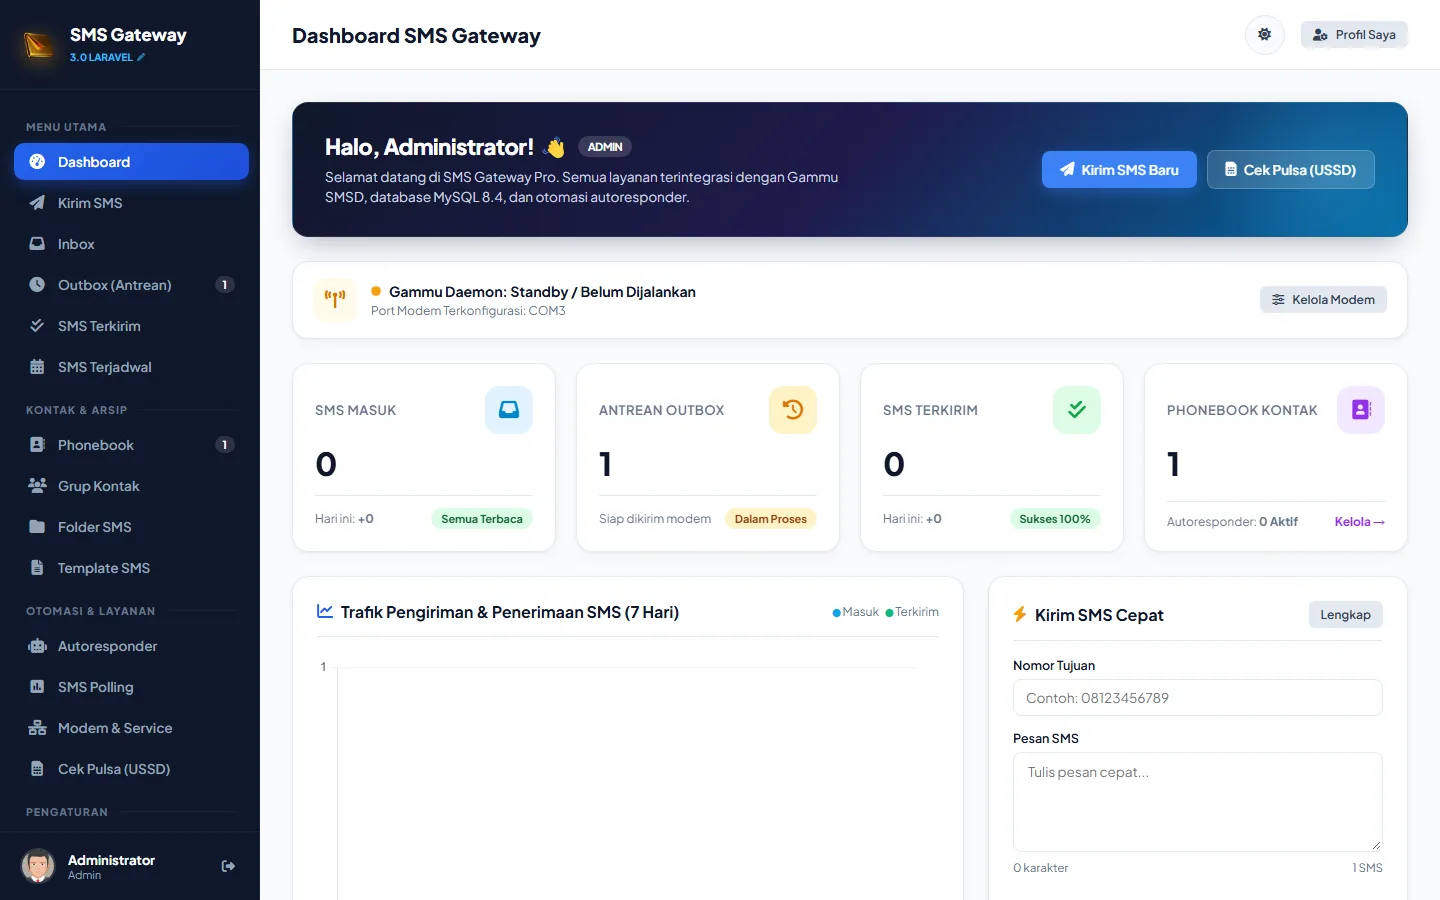Open the Profil Saya button
This screenshot has height=900, width=1440.
1354,35
